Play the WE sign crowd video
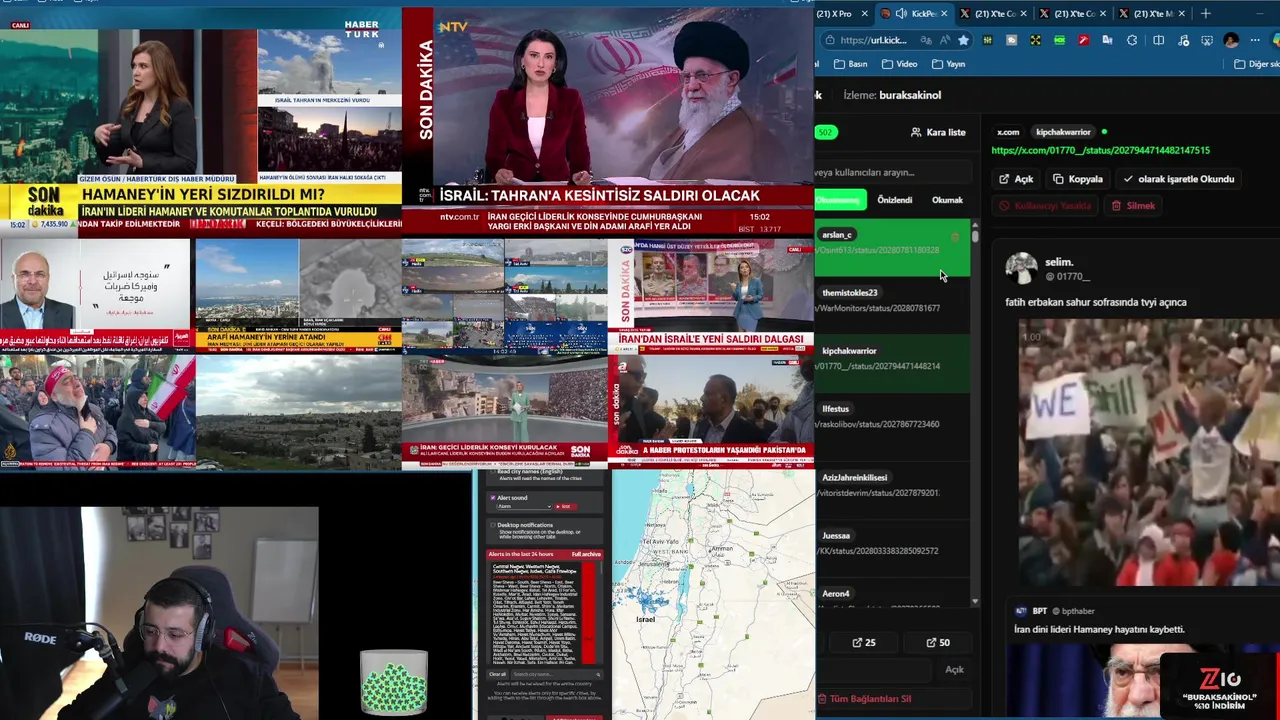 pos(1149,452)
